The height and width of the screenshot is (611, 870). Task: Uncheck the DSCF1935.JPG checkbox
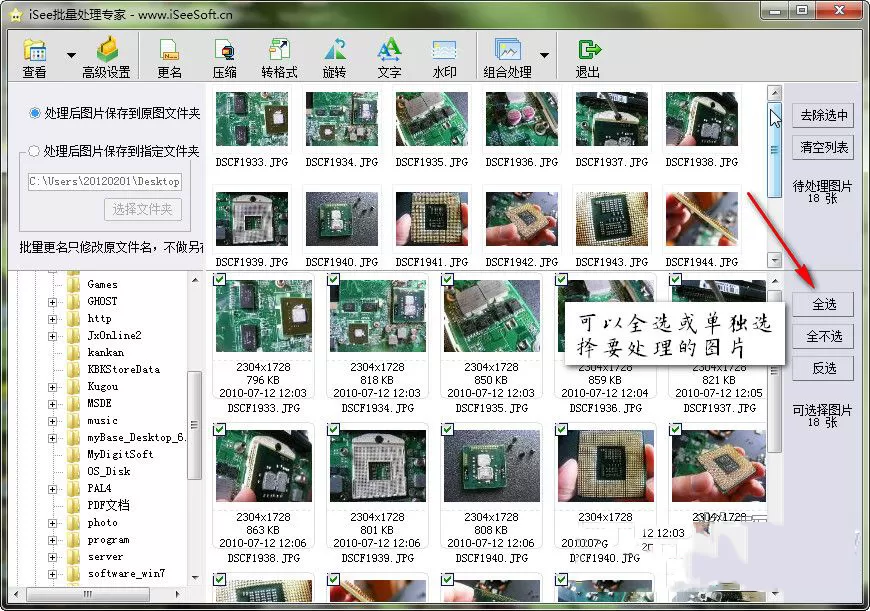tap(447, 279)
